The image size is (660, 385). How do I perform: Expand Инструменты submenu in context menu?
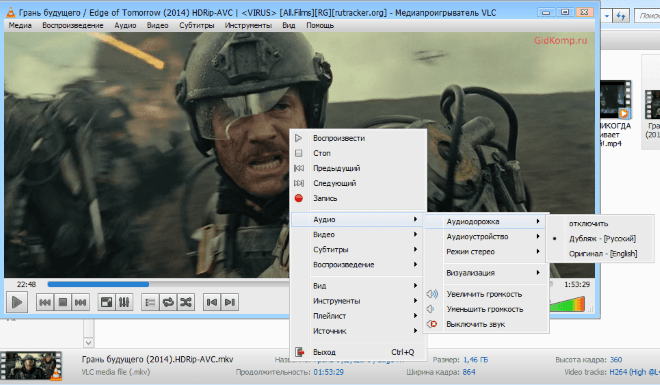359,301
